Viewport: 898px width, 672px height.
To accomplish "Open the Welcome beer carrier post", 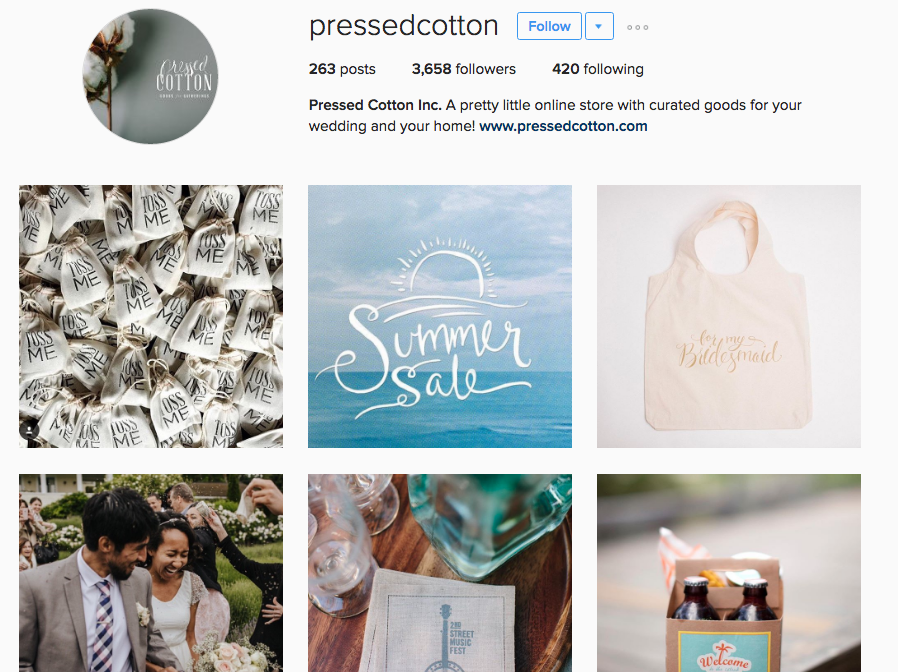I will (x=728, y=573).
